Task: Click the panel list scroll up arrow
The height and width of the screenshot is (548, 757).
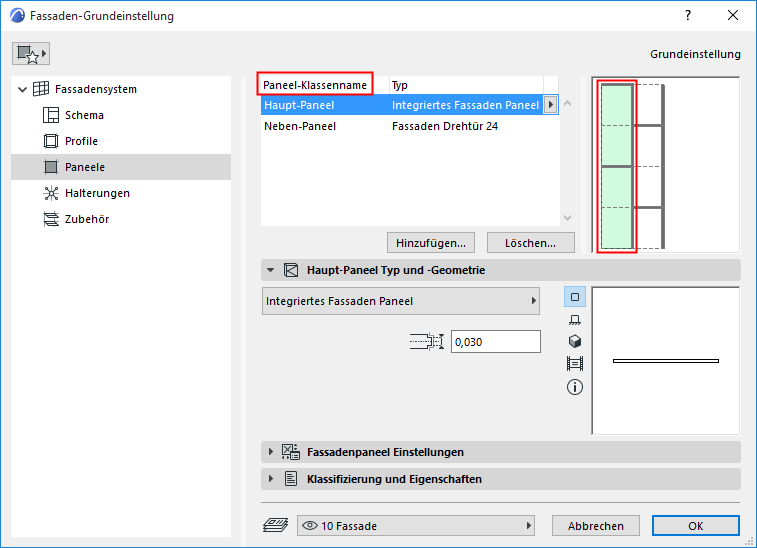Action: pyautogui.click(x=568, y=103)
